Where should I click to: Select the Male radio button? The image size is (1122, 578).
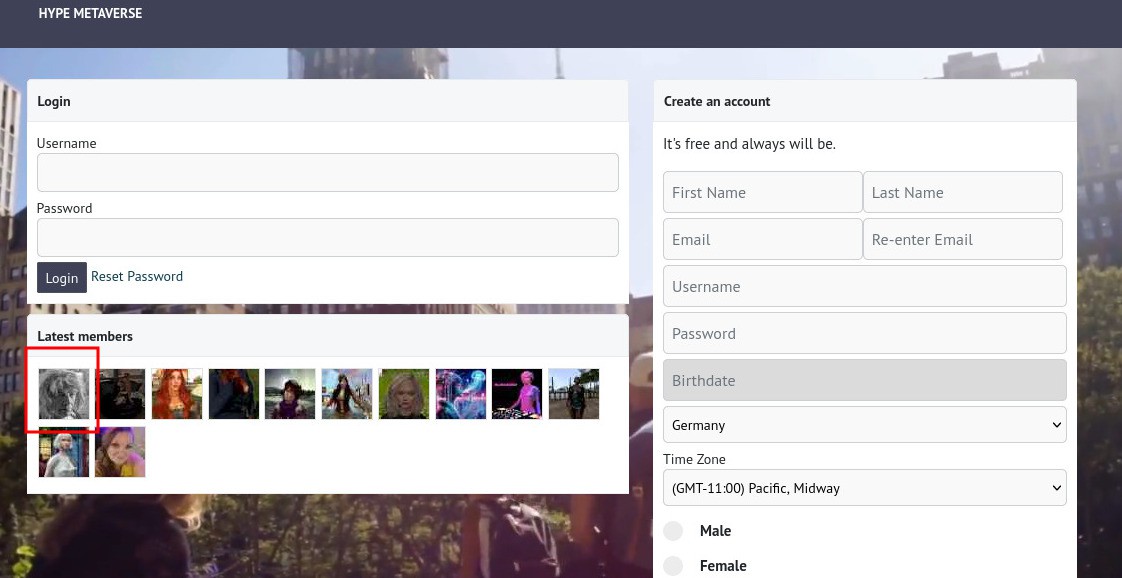[x=674, y=531]
